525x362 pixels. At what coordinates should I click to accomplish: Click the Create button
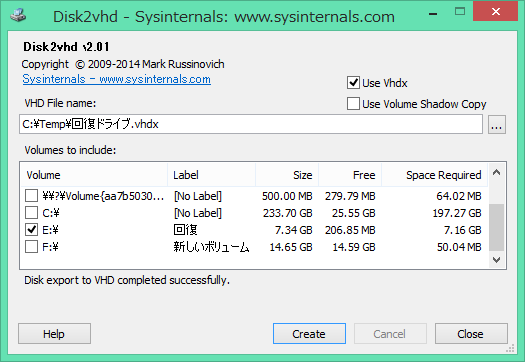[309, 334]
